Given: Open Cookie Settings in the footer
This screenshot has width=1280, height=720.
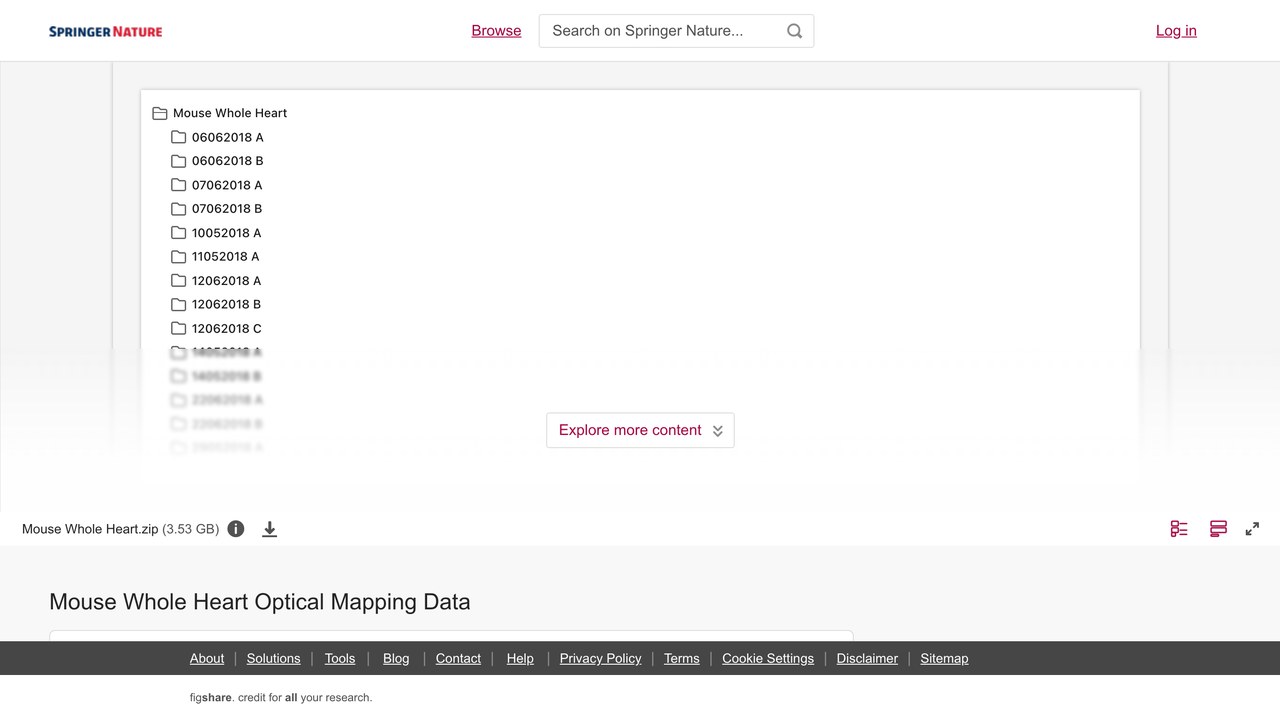Looking at the screenshot, I should click(x=768, y=658).
